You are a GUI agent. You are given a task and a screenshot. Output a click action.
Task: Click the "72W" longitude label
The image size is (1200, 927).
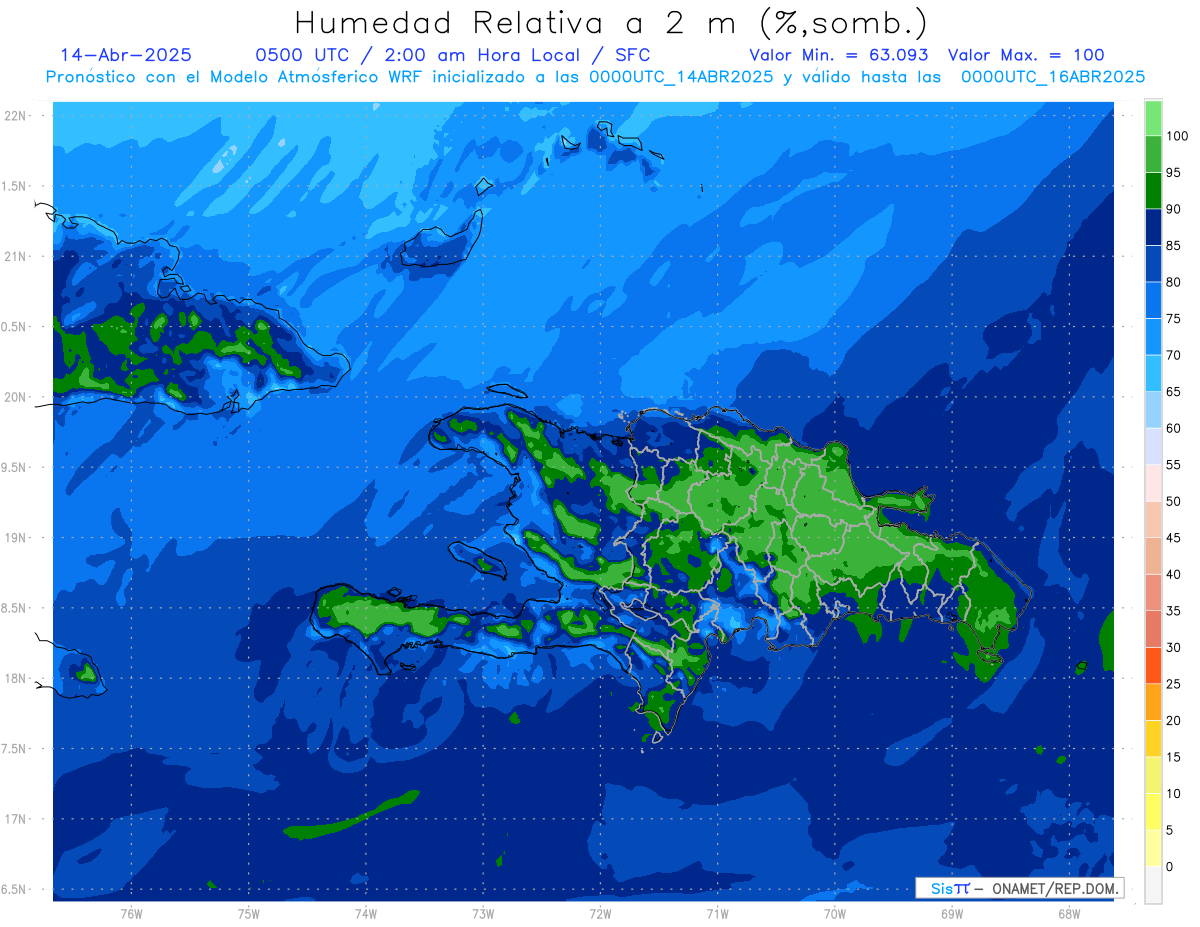tap(600, 914)
